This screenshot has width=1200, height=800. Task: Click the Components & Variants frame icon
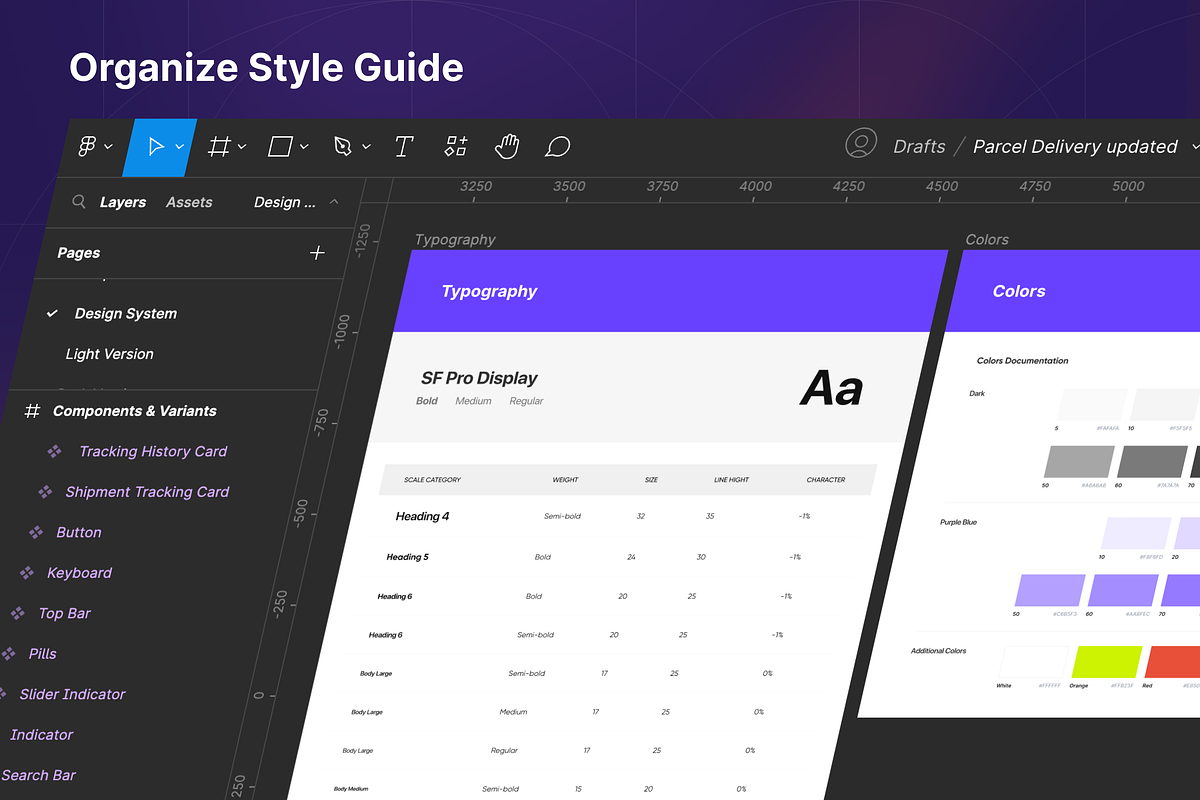(32, 411)
